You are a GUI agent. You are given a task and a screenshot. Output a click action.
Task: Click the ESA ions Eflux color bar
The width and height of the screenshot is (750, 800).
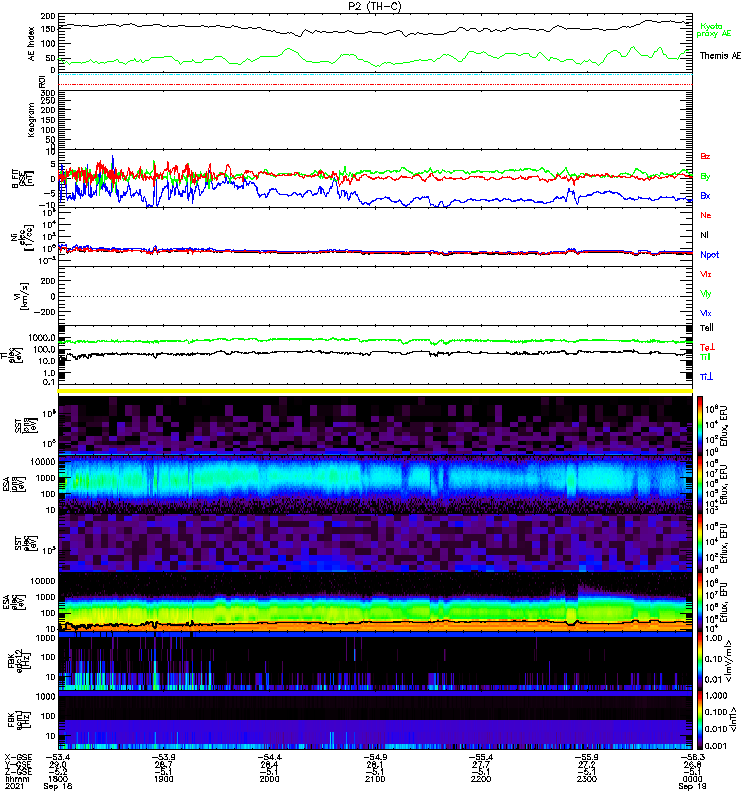[699, 484]
